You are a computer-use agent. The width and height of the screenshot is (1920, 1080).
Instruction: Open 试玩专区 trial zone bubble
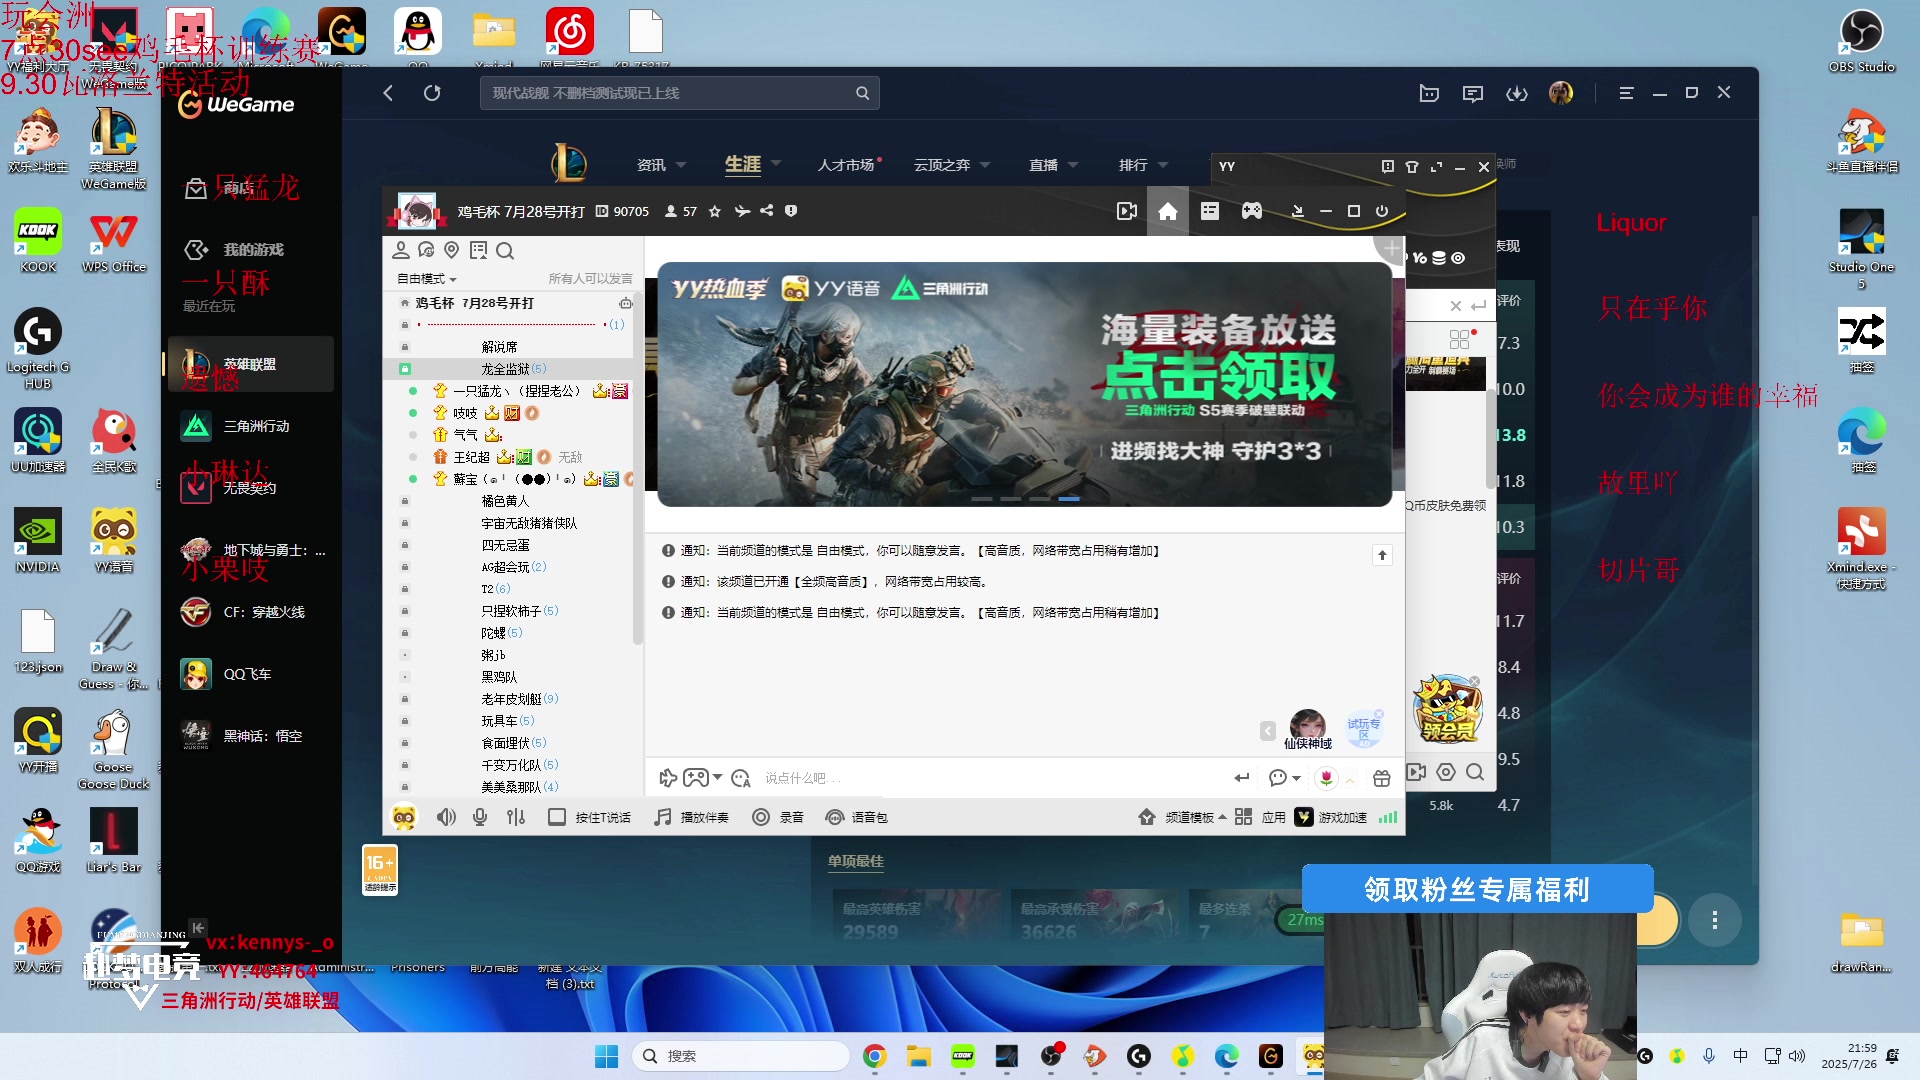tap(1364, 728)
